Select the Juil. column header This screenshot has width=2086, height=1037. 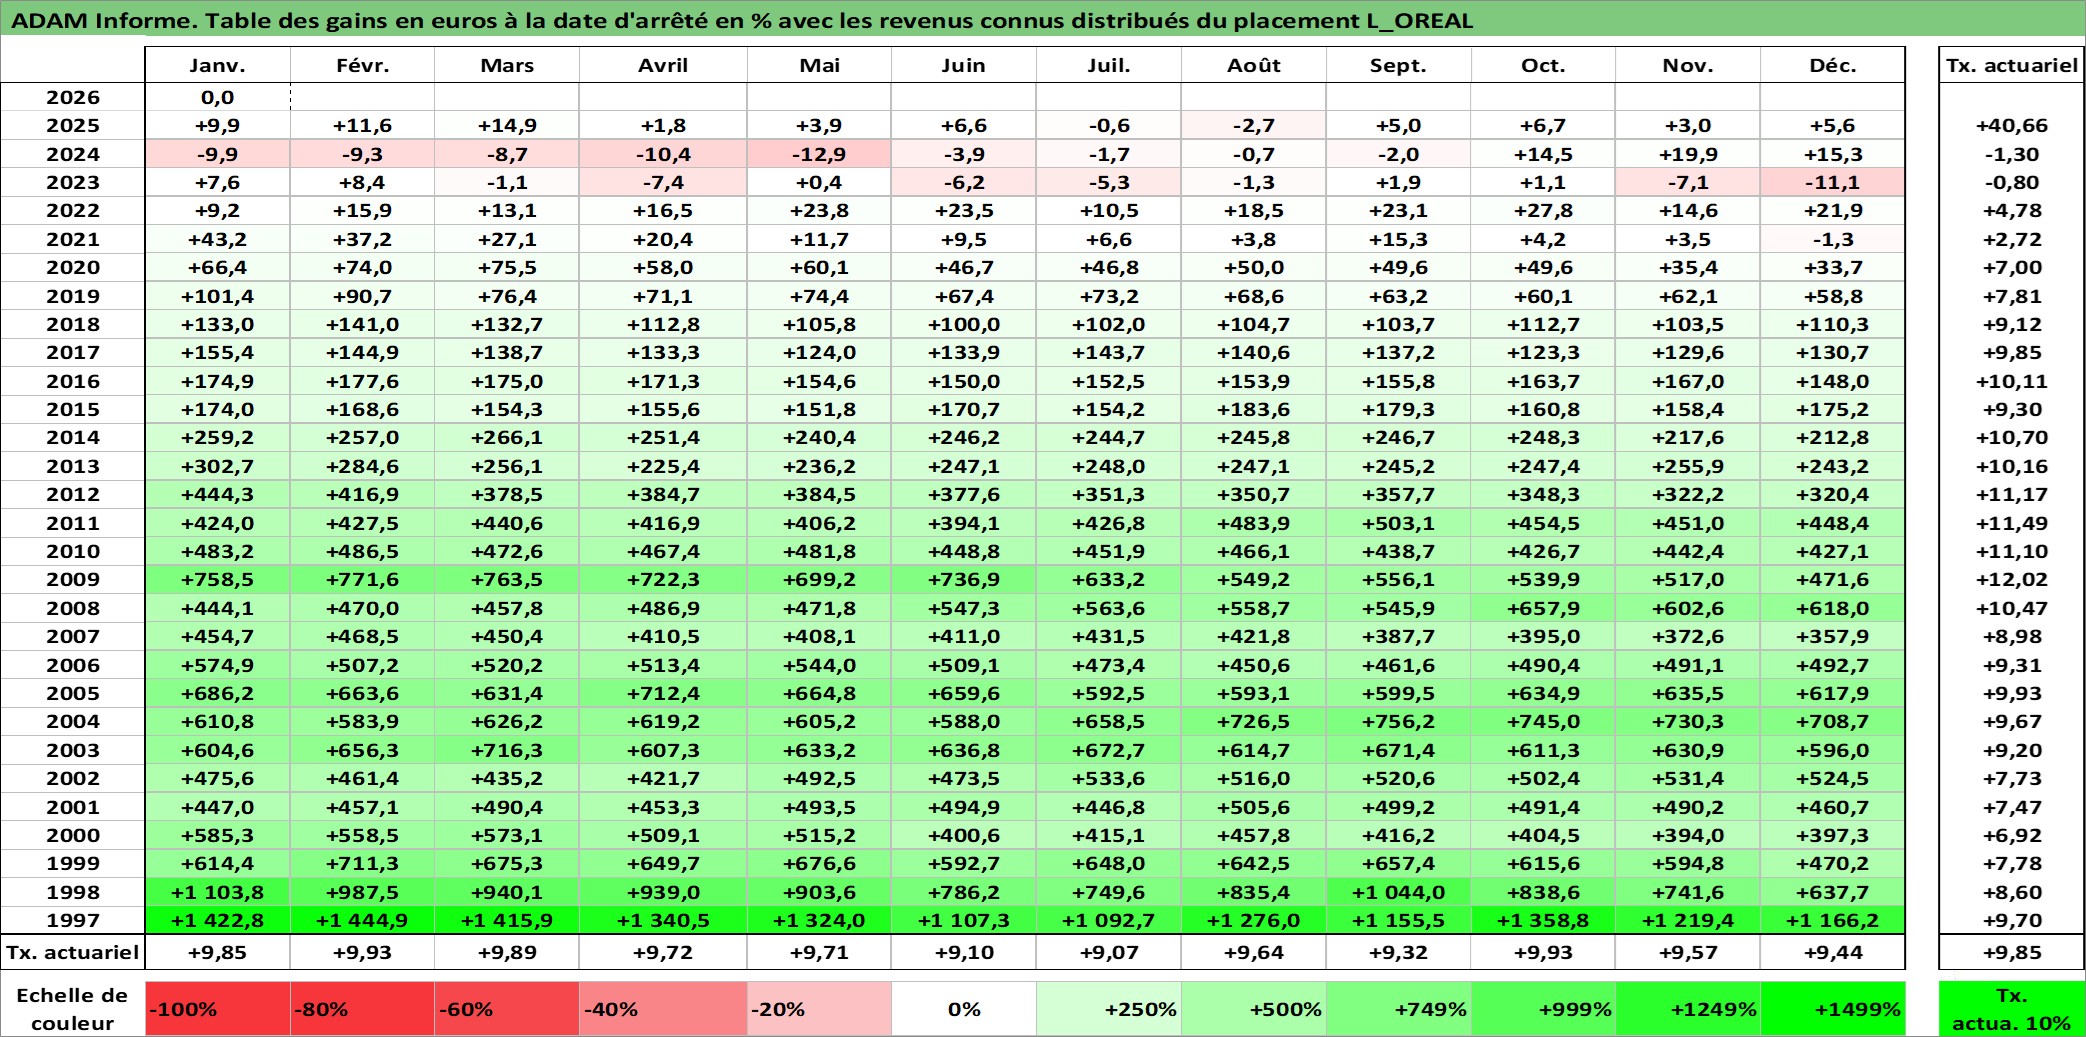[1109, 65]
